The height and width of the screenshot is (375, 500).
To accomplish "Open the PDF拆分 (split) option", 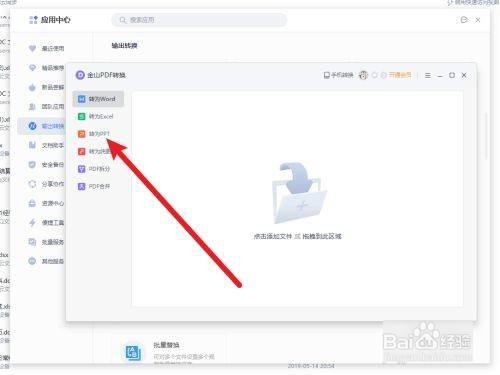I will (98, 169).
